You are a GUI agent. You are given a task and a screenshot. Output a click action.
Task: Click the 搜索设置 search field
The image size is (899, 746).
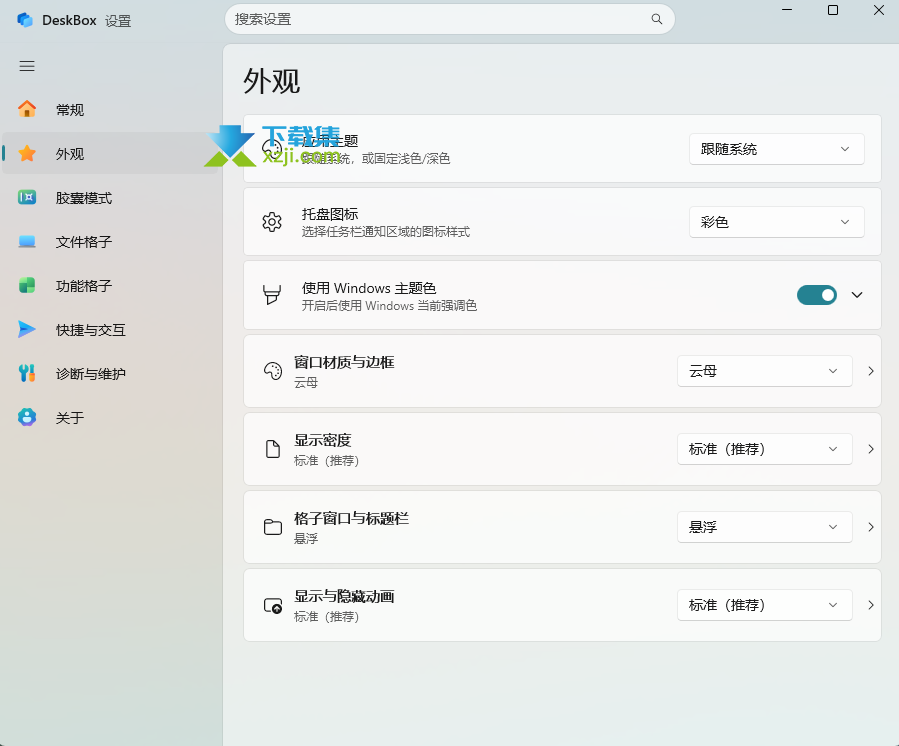[450, 19]
